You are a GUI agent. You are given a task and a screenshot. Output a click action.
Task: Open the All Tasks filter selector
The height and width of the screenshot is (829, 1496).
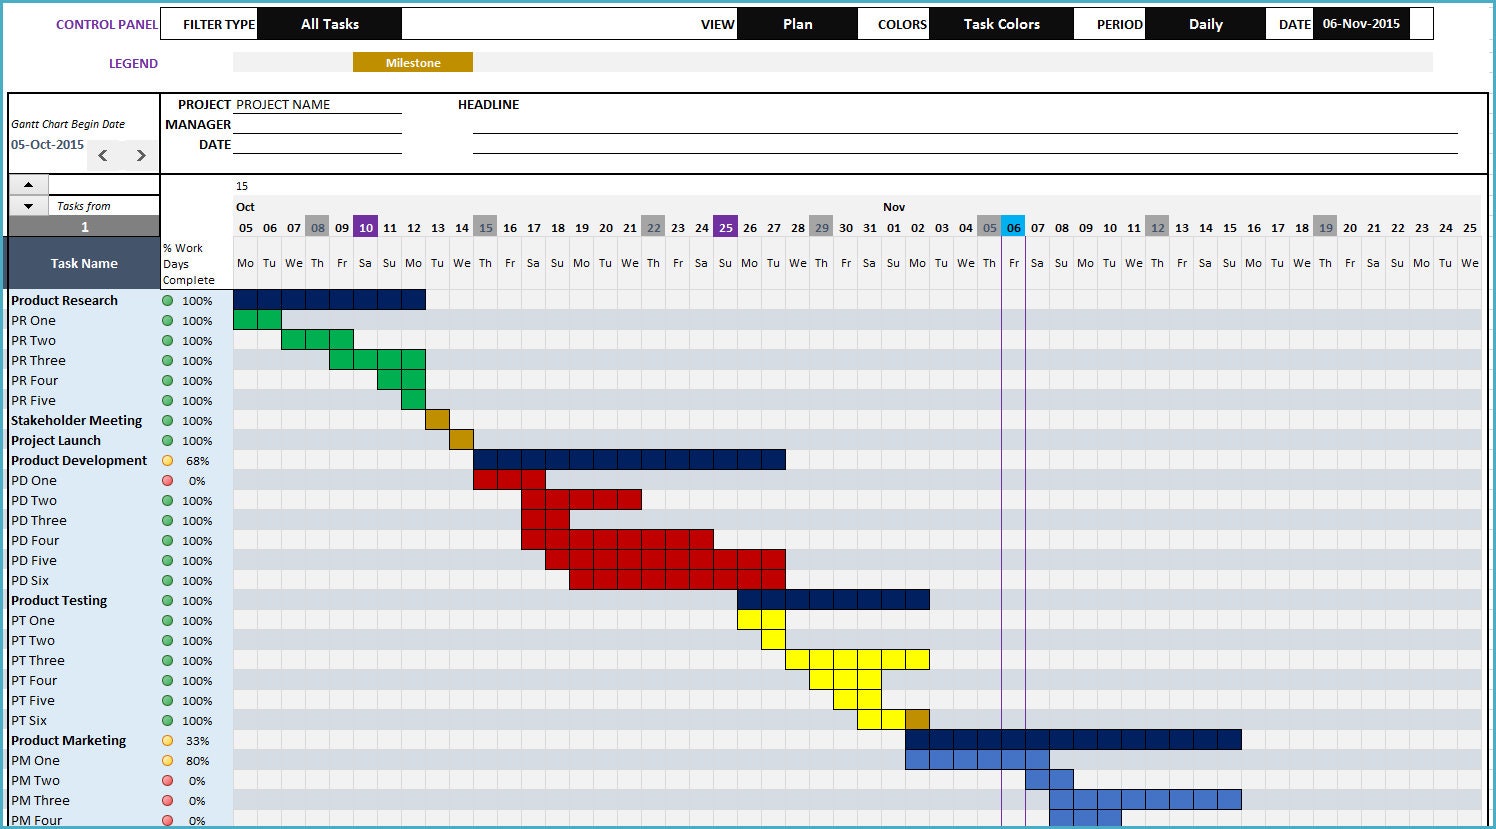(x=330, y=23)
